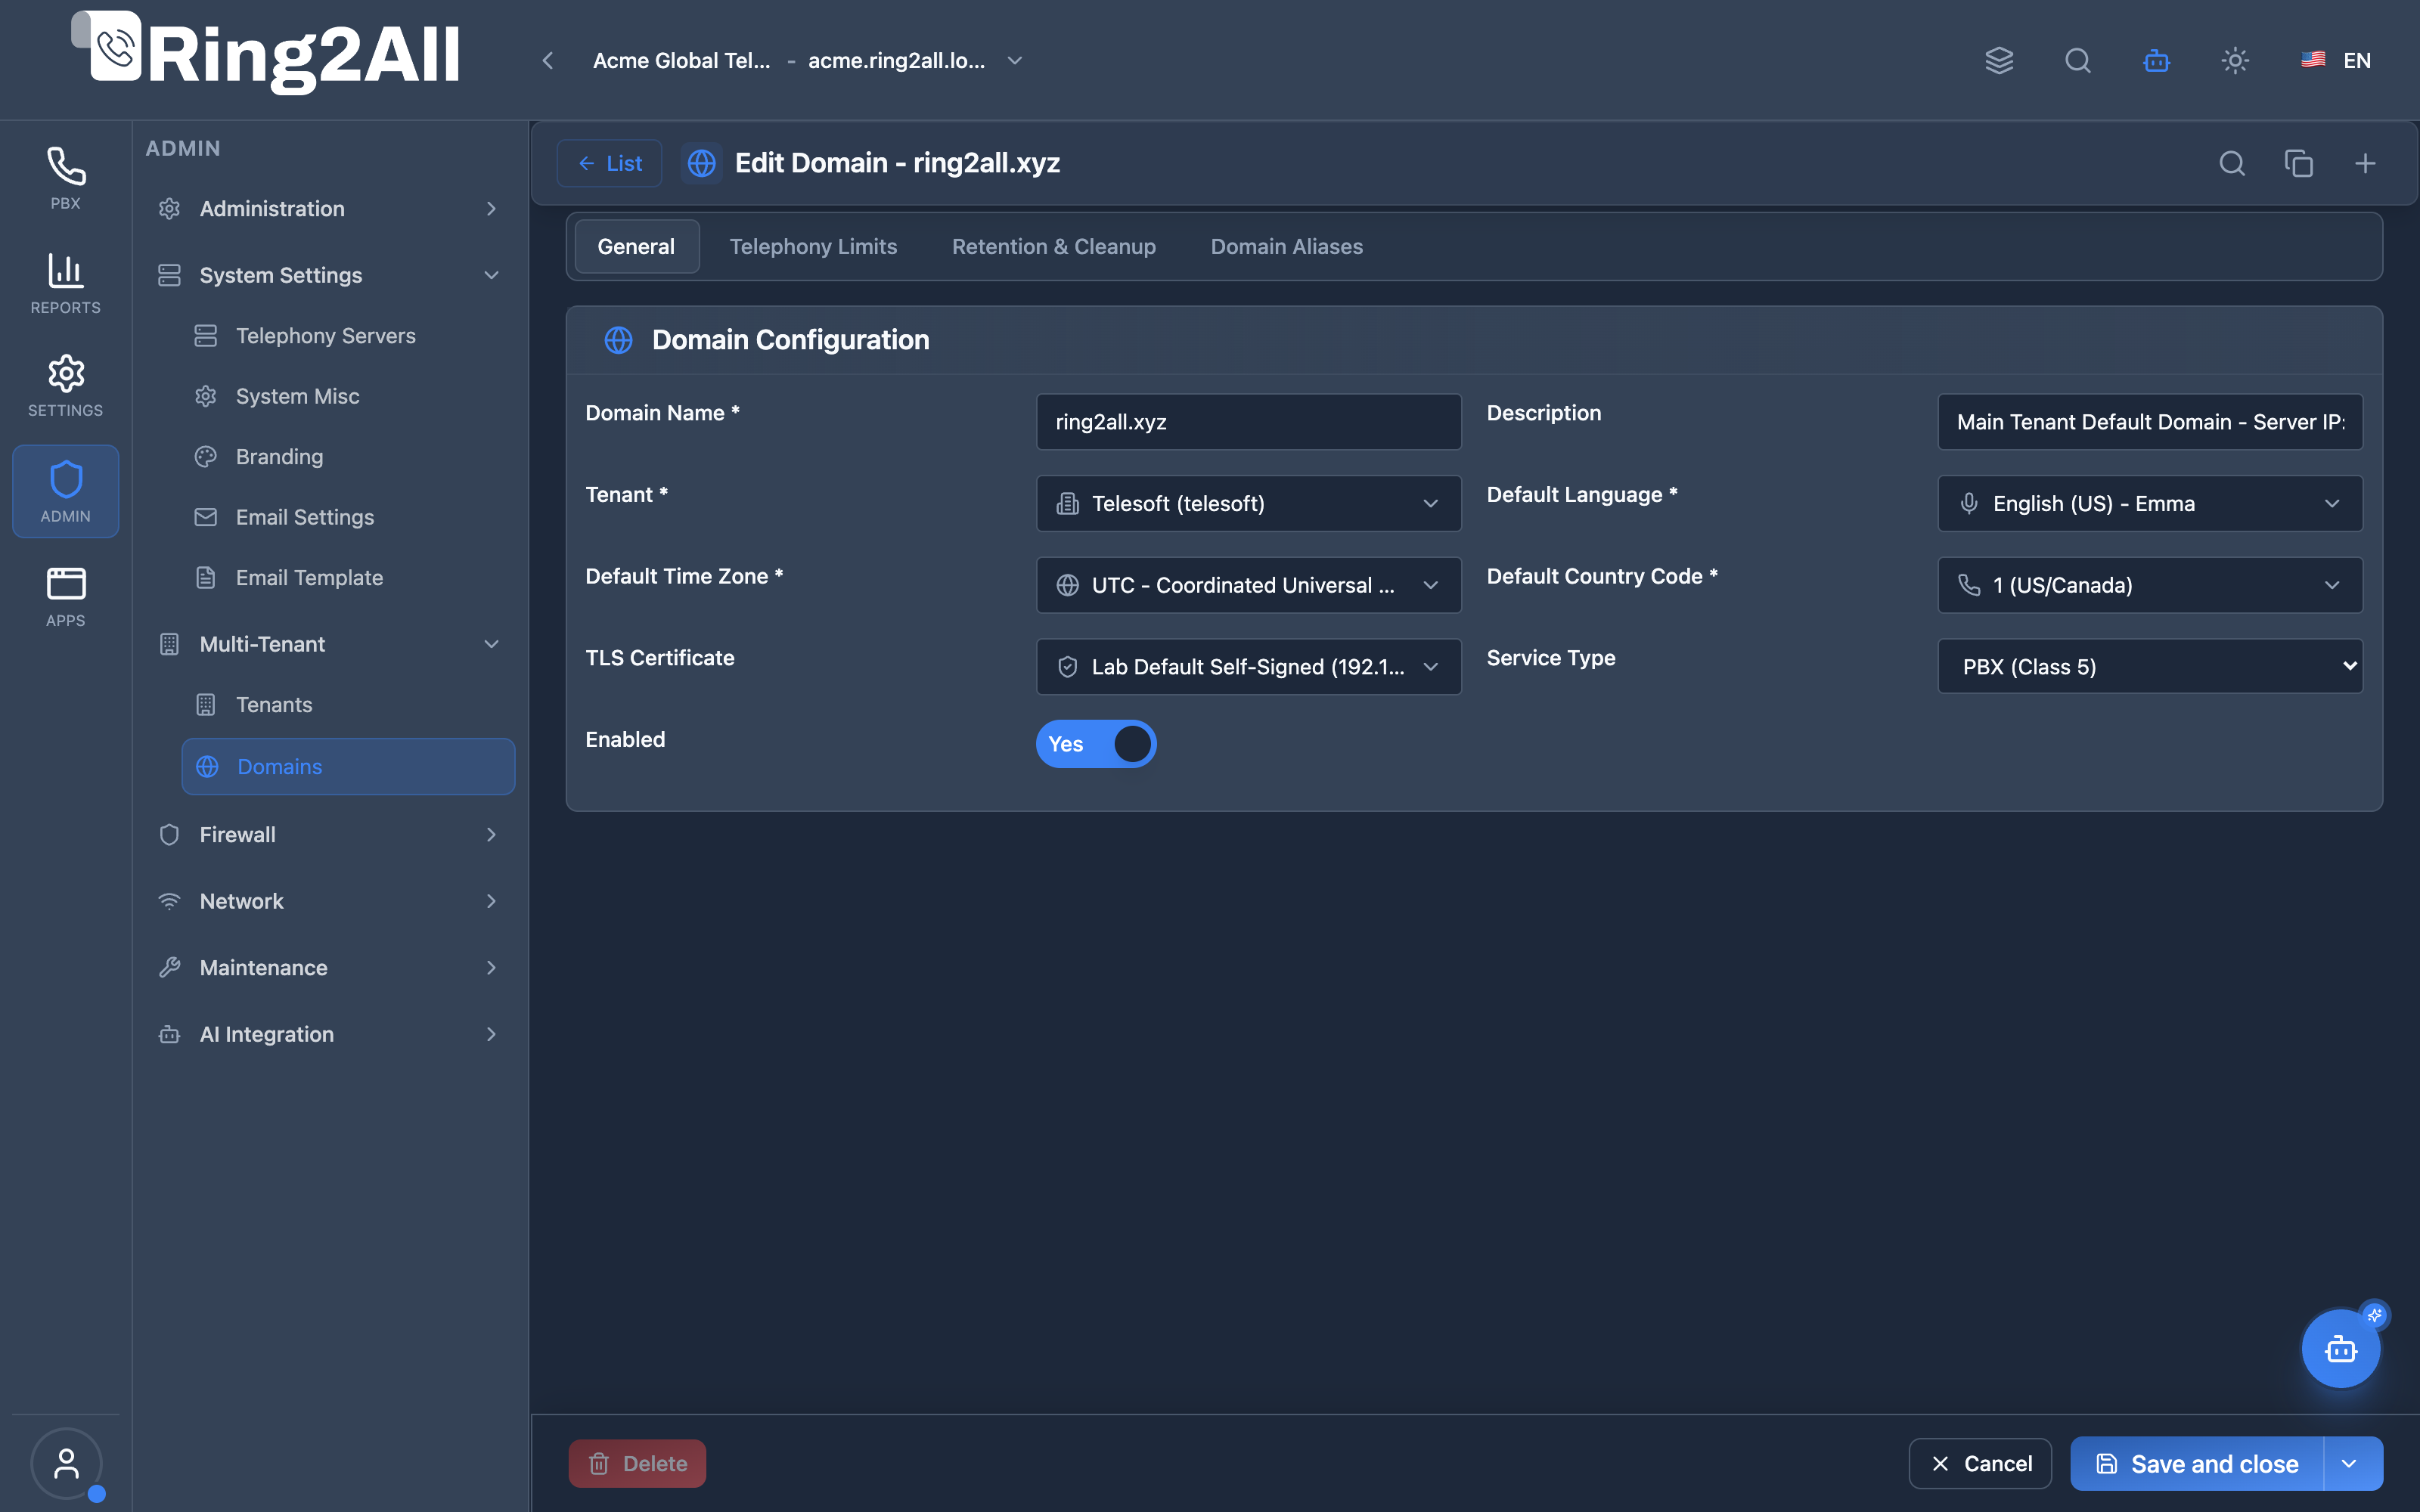Click the Ring2All logo

click(266, 53)
